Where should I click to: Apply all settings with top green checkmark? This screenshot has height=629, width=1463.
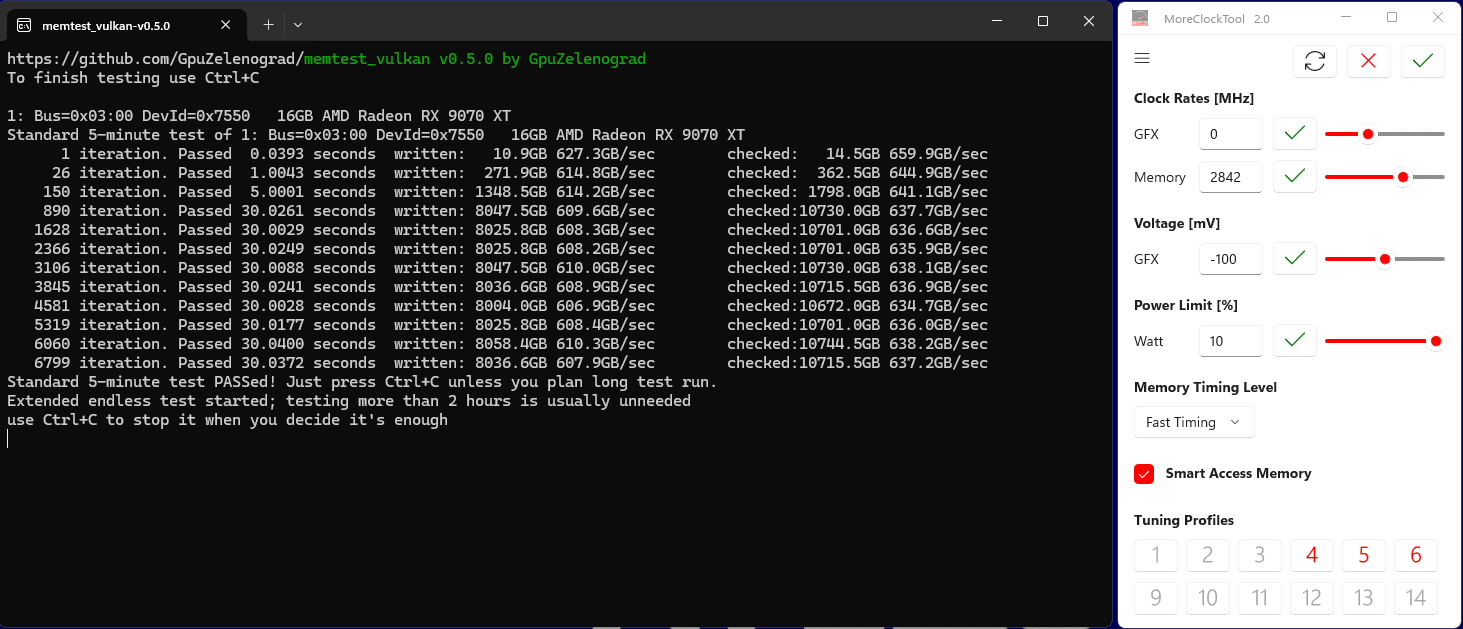tap(1423, 61)
